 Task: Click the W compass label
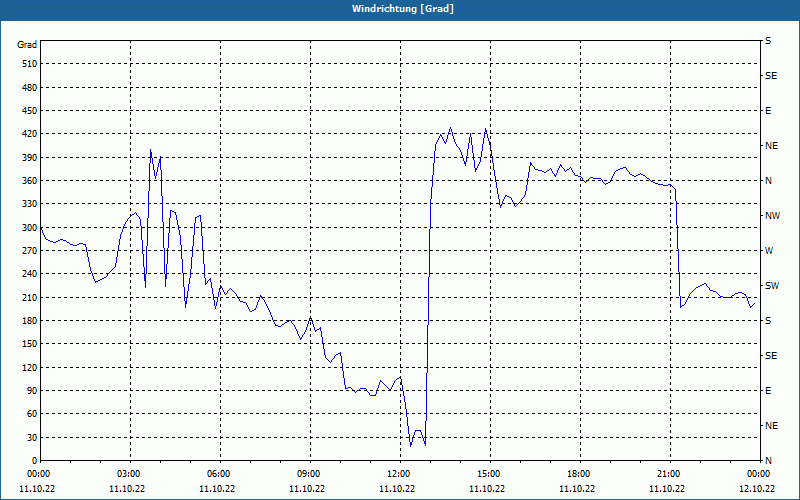[769, 251]
